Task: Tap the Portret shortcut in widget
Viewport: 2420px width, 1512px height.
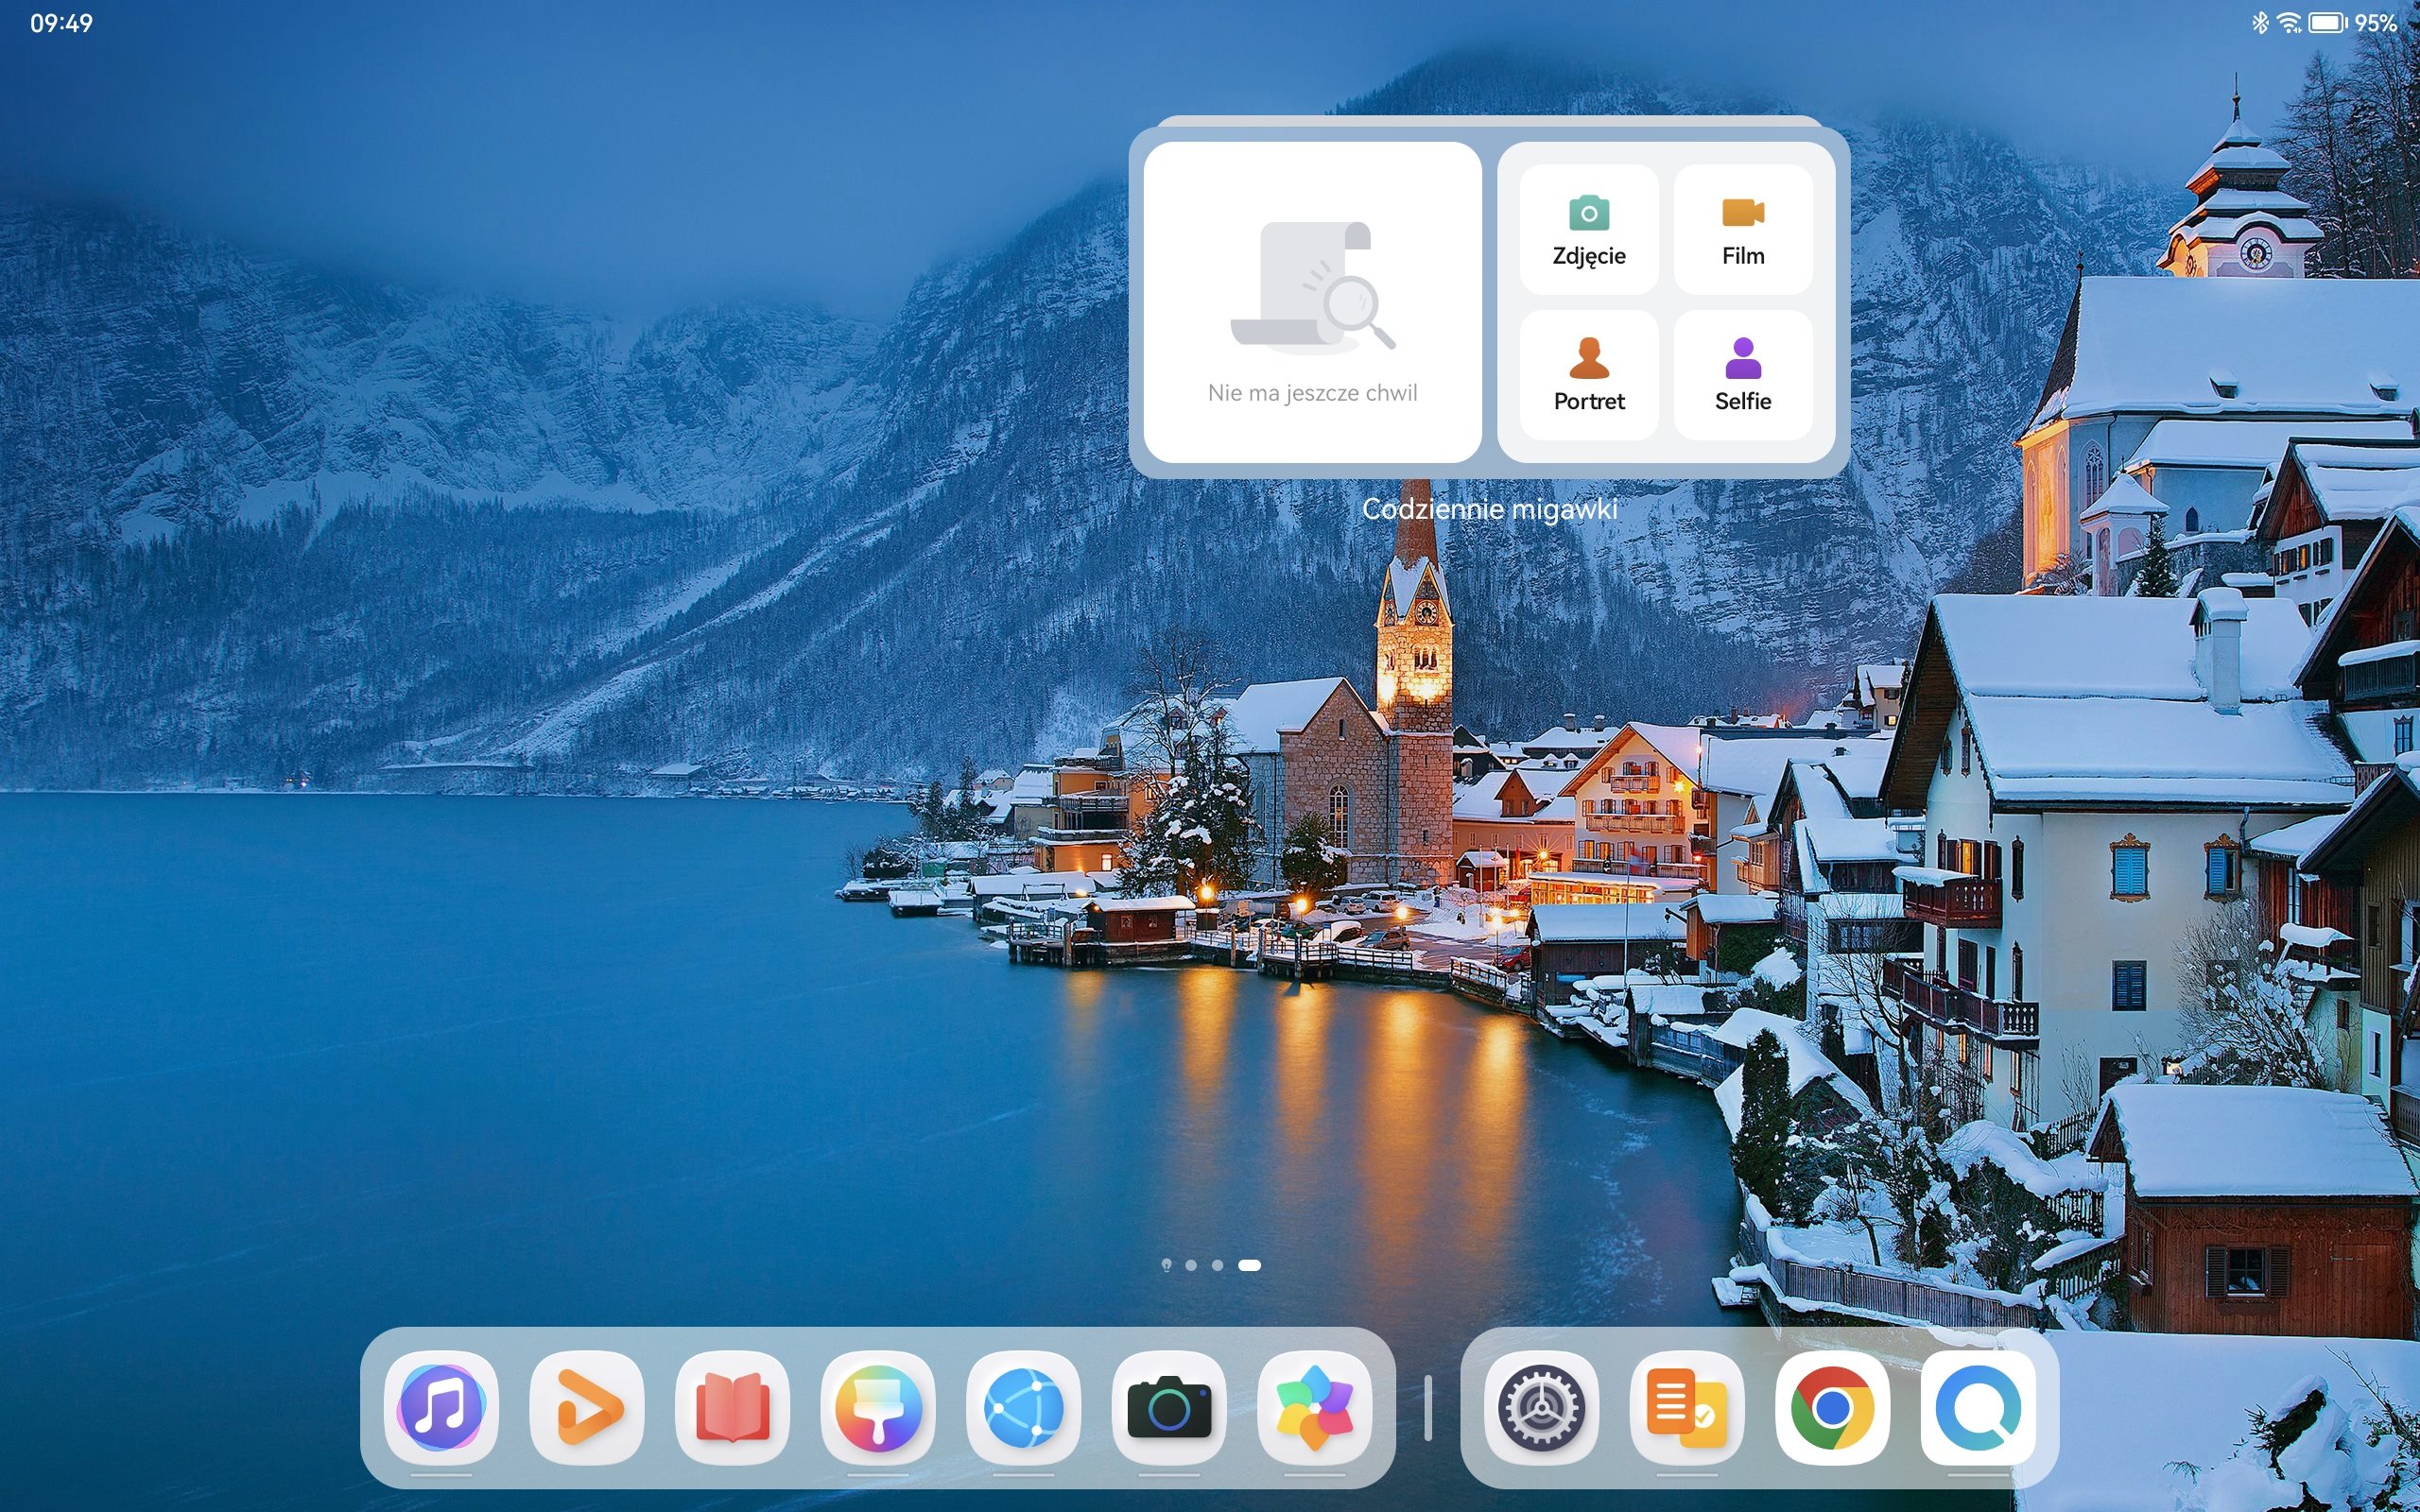Action: [1589, 375]
